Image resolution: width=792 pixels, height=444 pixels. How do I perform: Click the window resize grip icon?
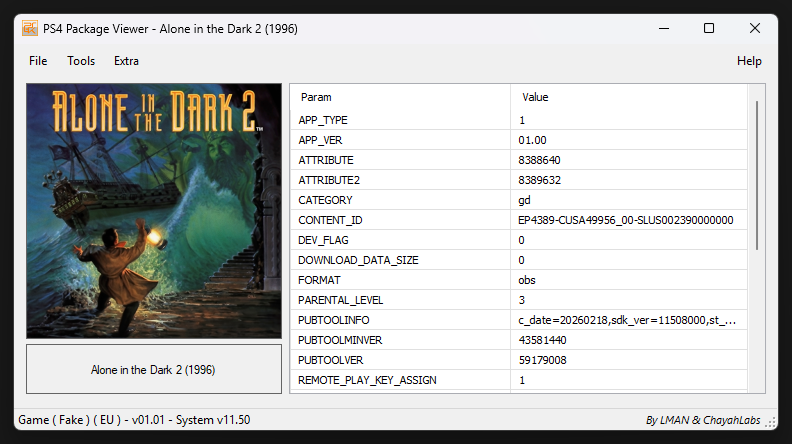771,423
